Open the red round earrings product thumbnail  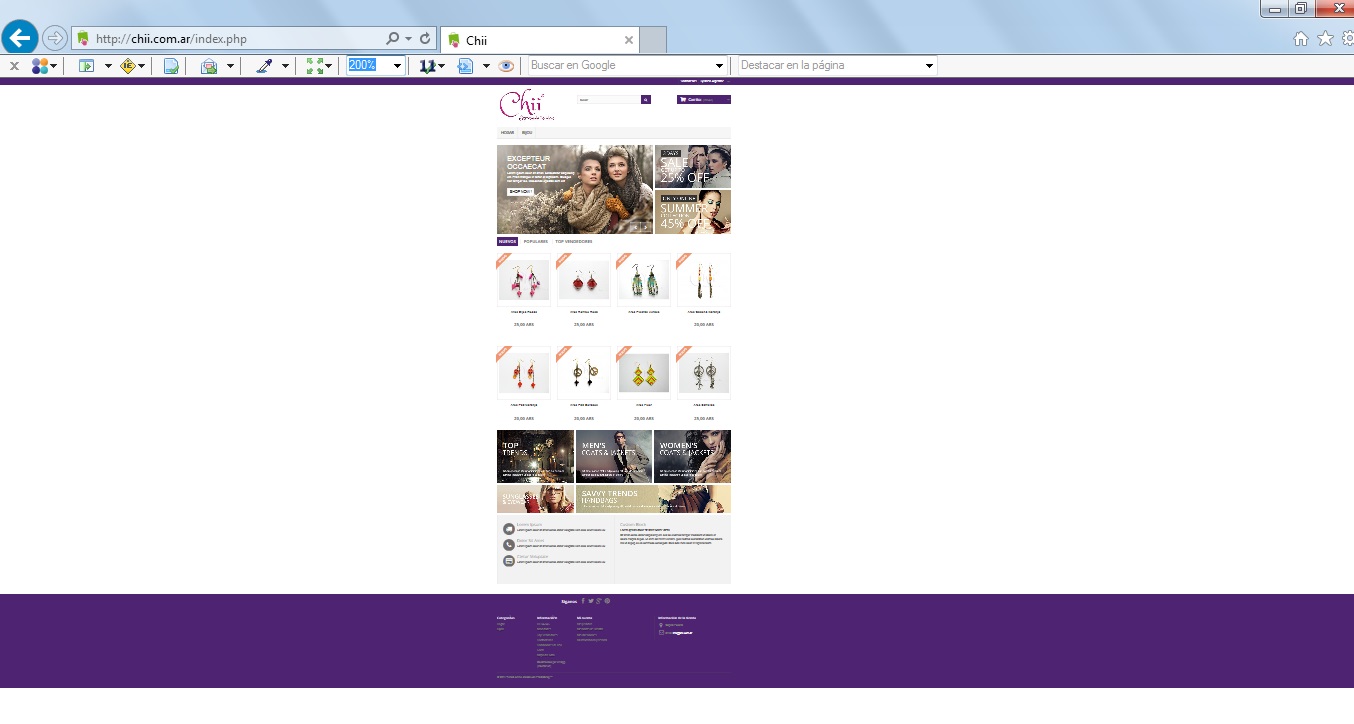point(584,280)
